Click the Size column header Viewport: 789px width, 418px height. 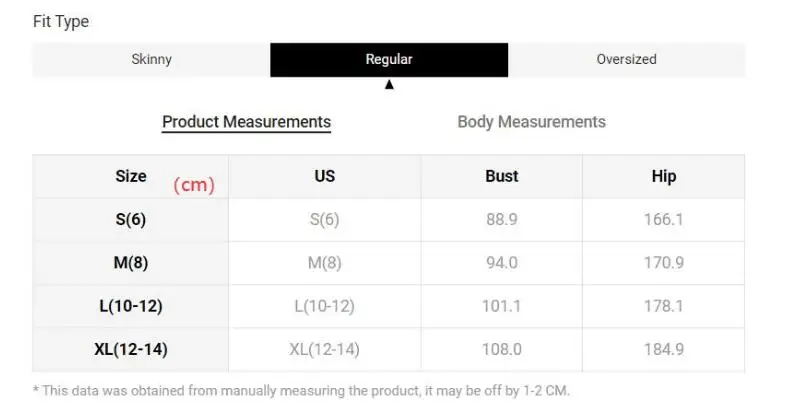pyautogui.click(x=131, y=176)
